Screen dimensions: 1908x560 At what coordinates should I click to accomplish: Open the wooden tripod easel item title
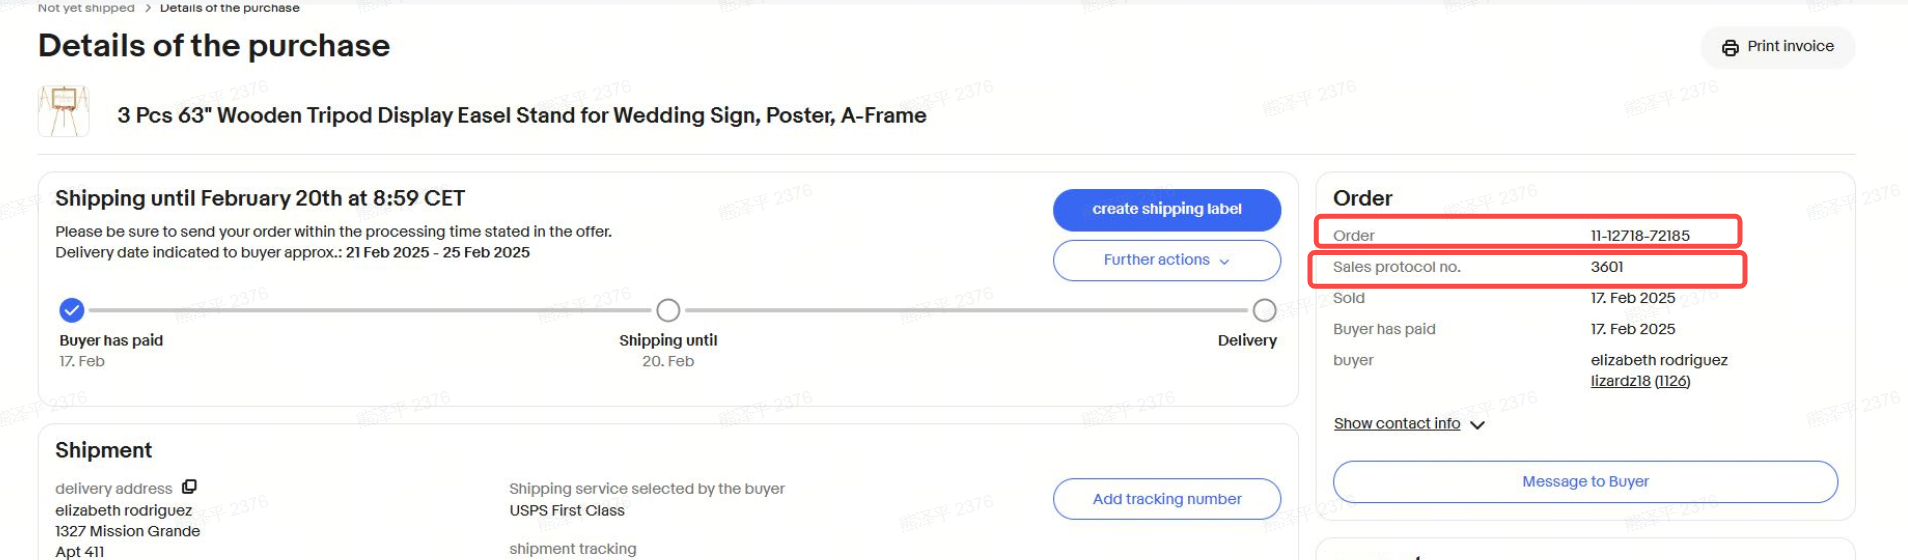tap(521, 116)
